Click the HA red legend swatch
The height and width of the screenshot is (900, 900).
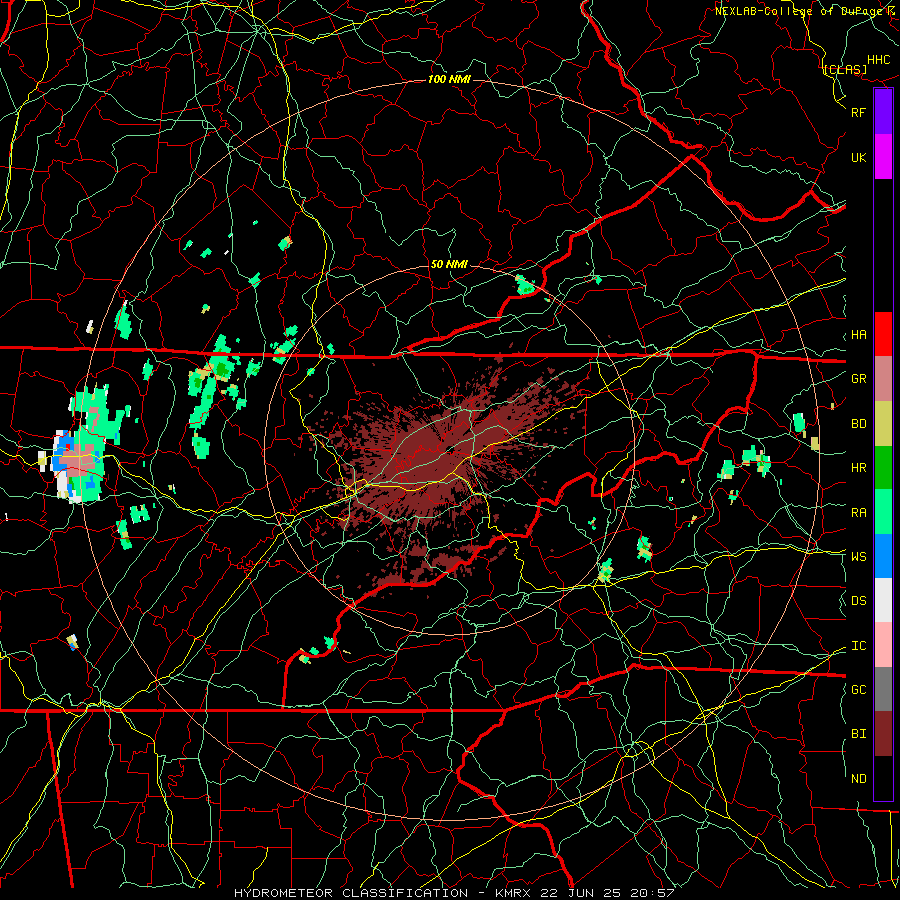point(883,334)
